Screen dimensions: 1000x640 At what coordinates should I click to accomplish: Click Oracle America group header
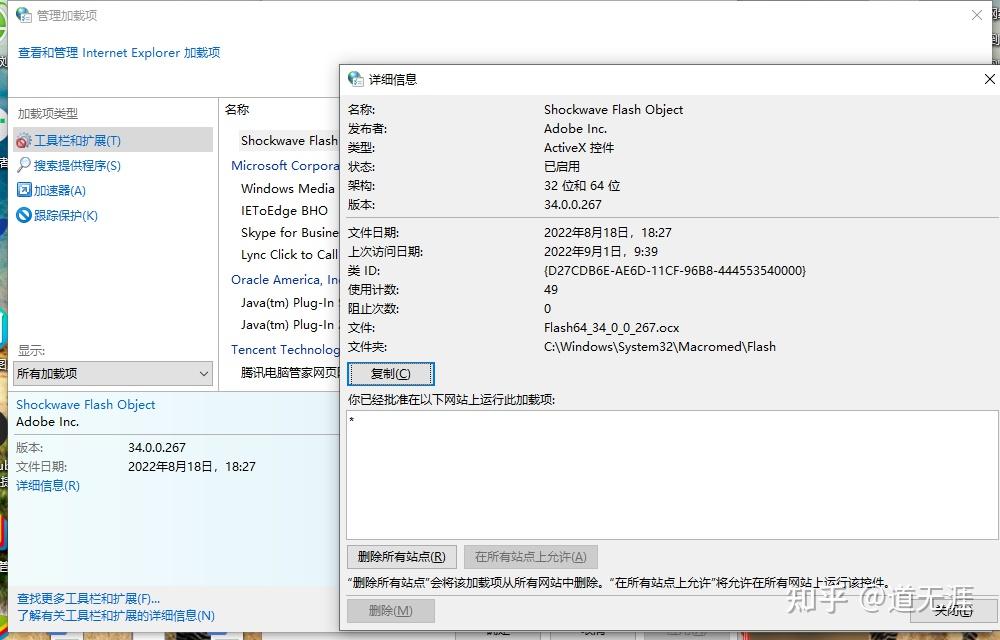click(x=285, y=280)
